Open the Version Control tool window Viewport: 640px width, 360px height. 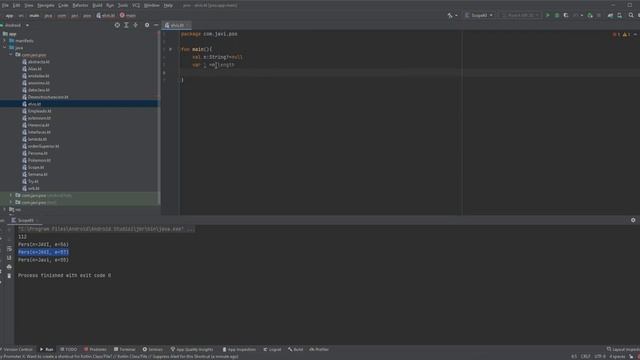pos(17,349)
